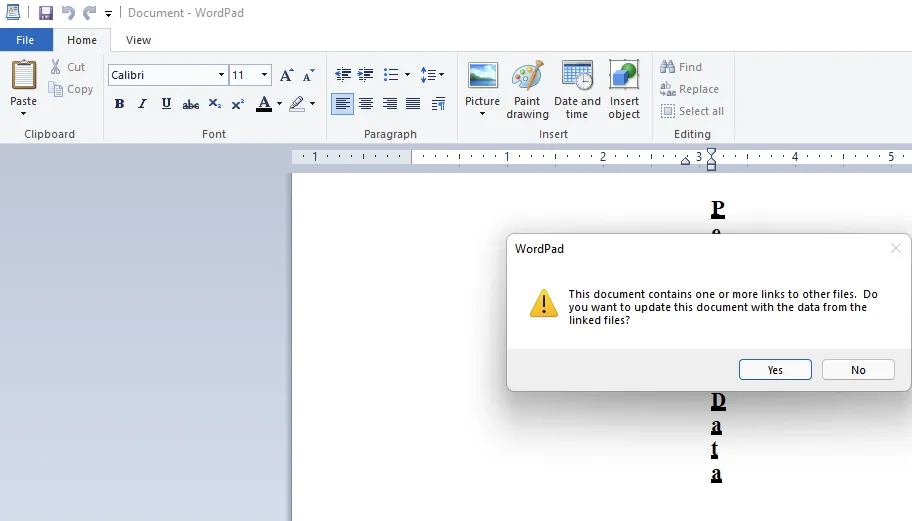The image size is (912, 521).
Task: Click the Strikethrough icon
Action: (191, 104)
